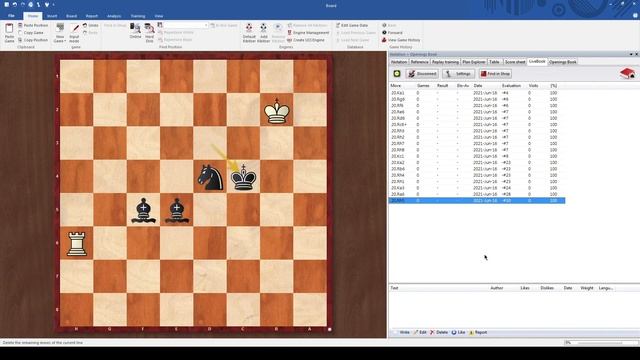Click Edit Game Data
The height and width of the screenshot is (360, 640).
(351, 25)
